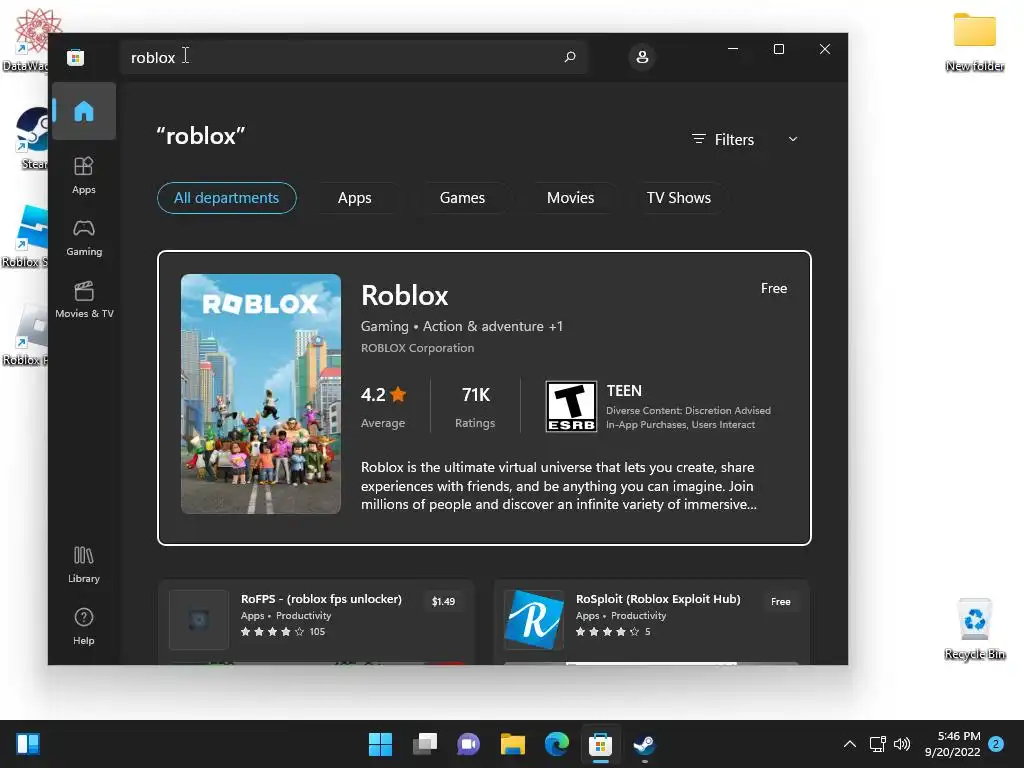The width and height of the screenshot is (1024, 768).
Task: Click the Microsoft Store logo icon
Action: coord(75,57)
